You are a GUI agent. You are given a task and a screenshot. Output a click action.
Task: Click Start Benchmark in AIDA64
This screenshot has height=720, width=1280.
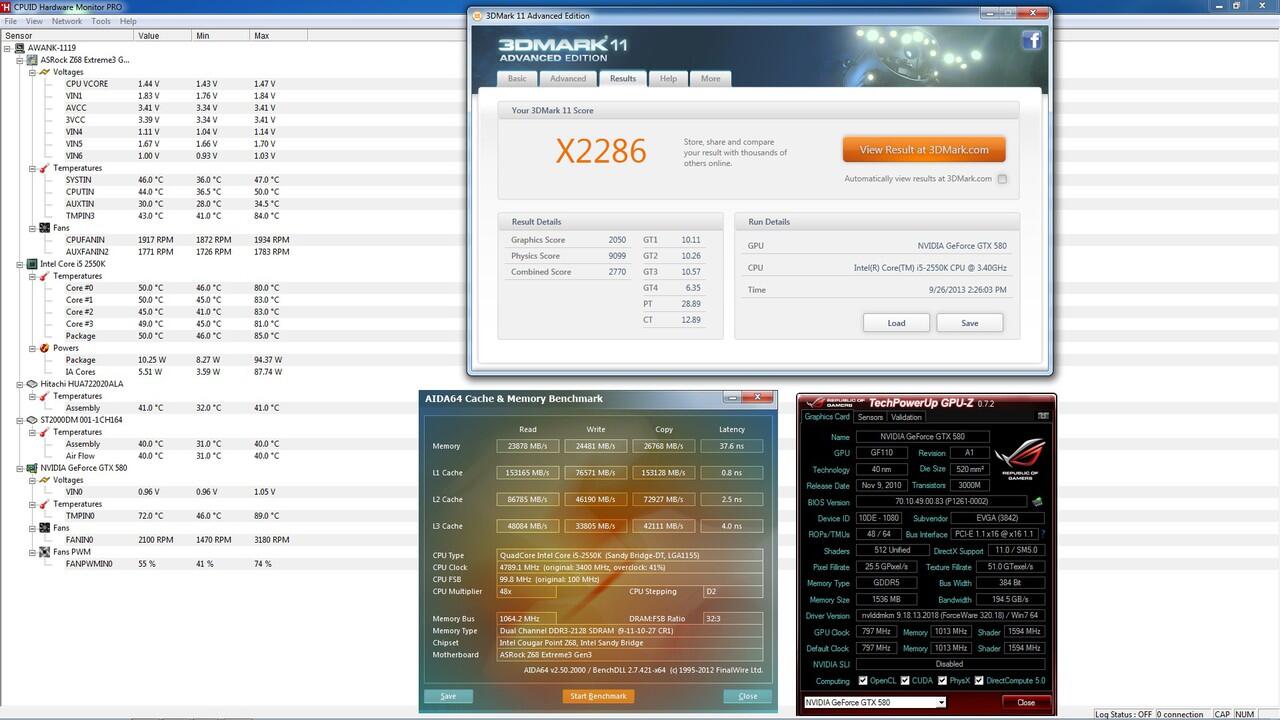598,696
